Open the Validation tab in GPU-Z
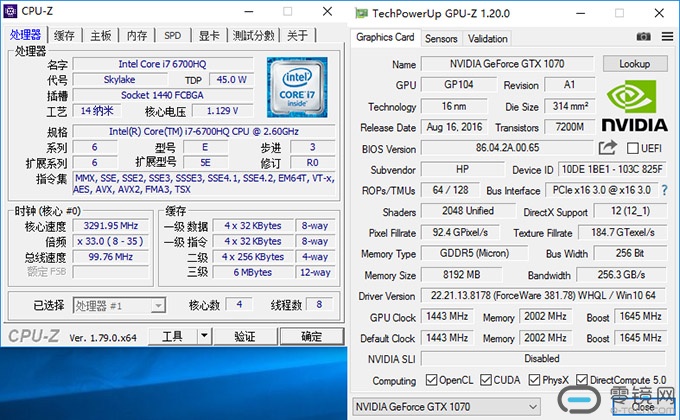The image size is (680, 420). pos(487,39)
